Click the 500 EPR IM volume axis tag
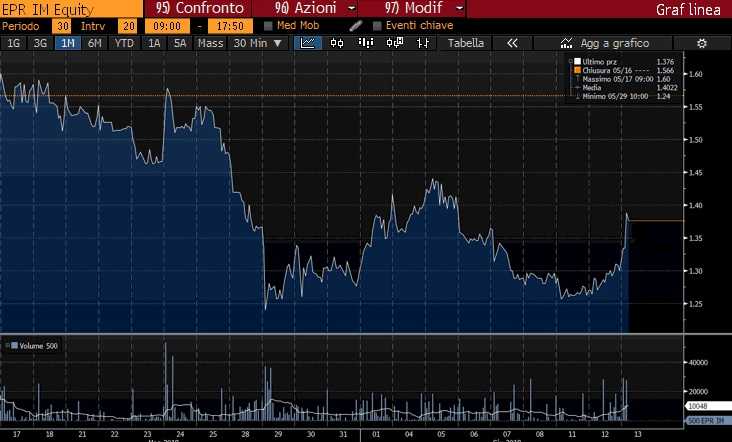This screenshot has width=732, height=442. pyautogui.click(x=707, y=421)
